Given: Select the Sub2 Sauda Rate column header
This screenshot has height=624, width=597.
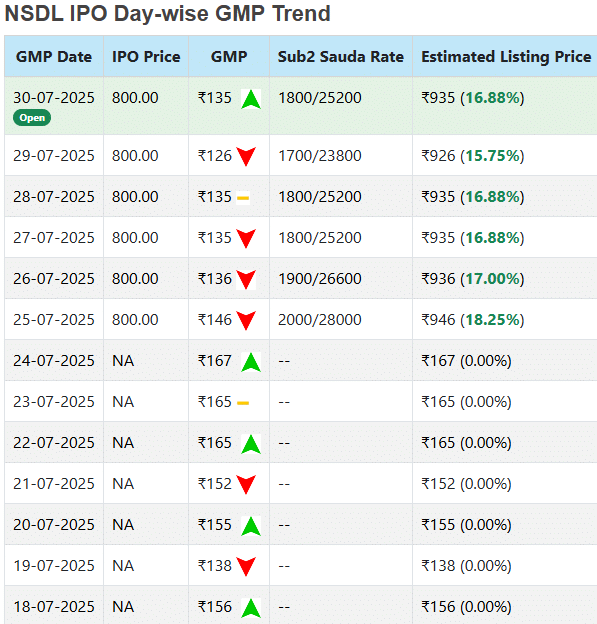Looking at the screenshot, I should point(341,57).
